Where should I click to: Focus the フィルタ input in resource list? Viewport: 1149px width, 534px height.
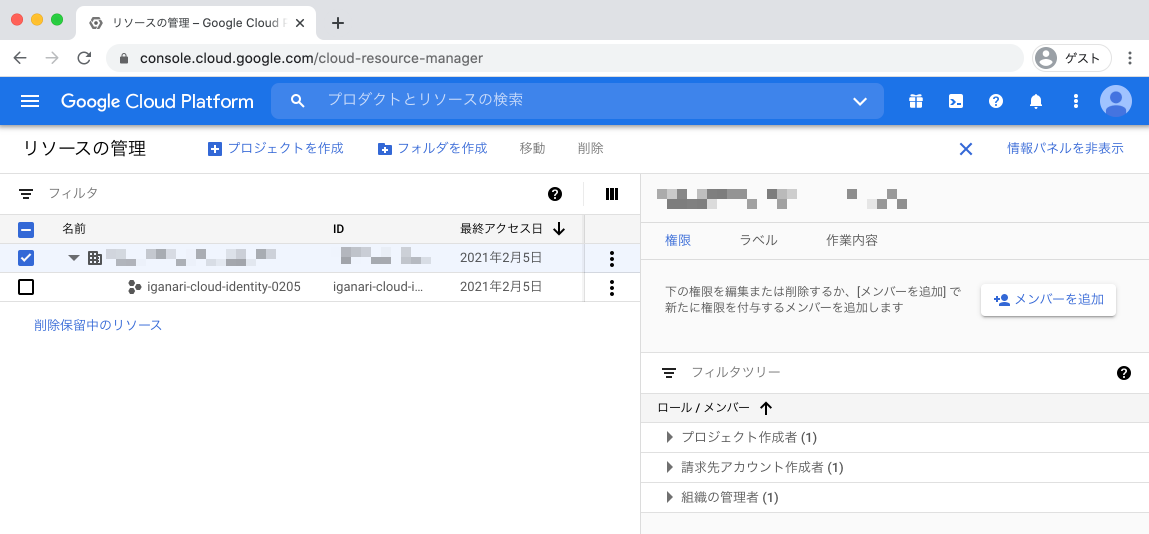pyautogui.click(x=293, y=194)
